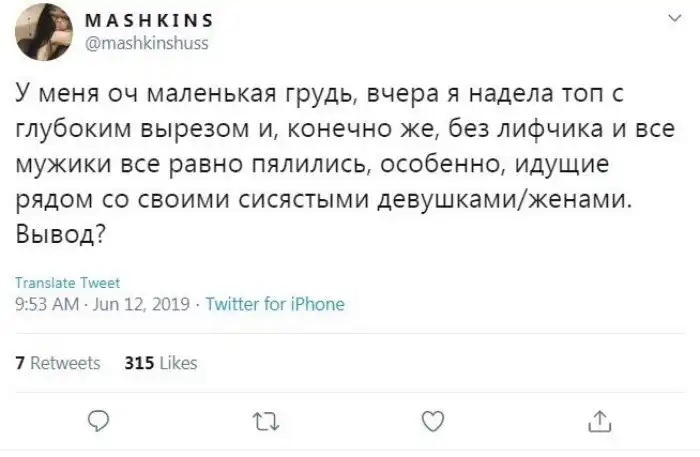Image resolution: width=700 pixels, height=457 pixels.
Task: Open the MASHKINS profile avatar
Action: (42, 31)
